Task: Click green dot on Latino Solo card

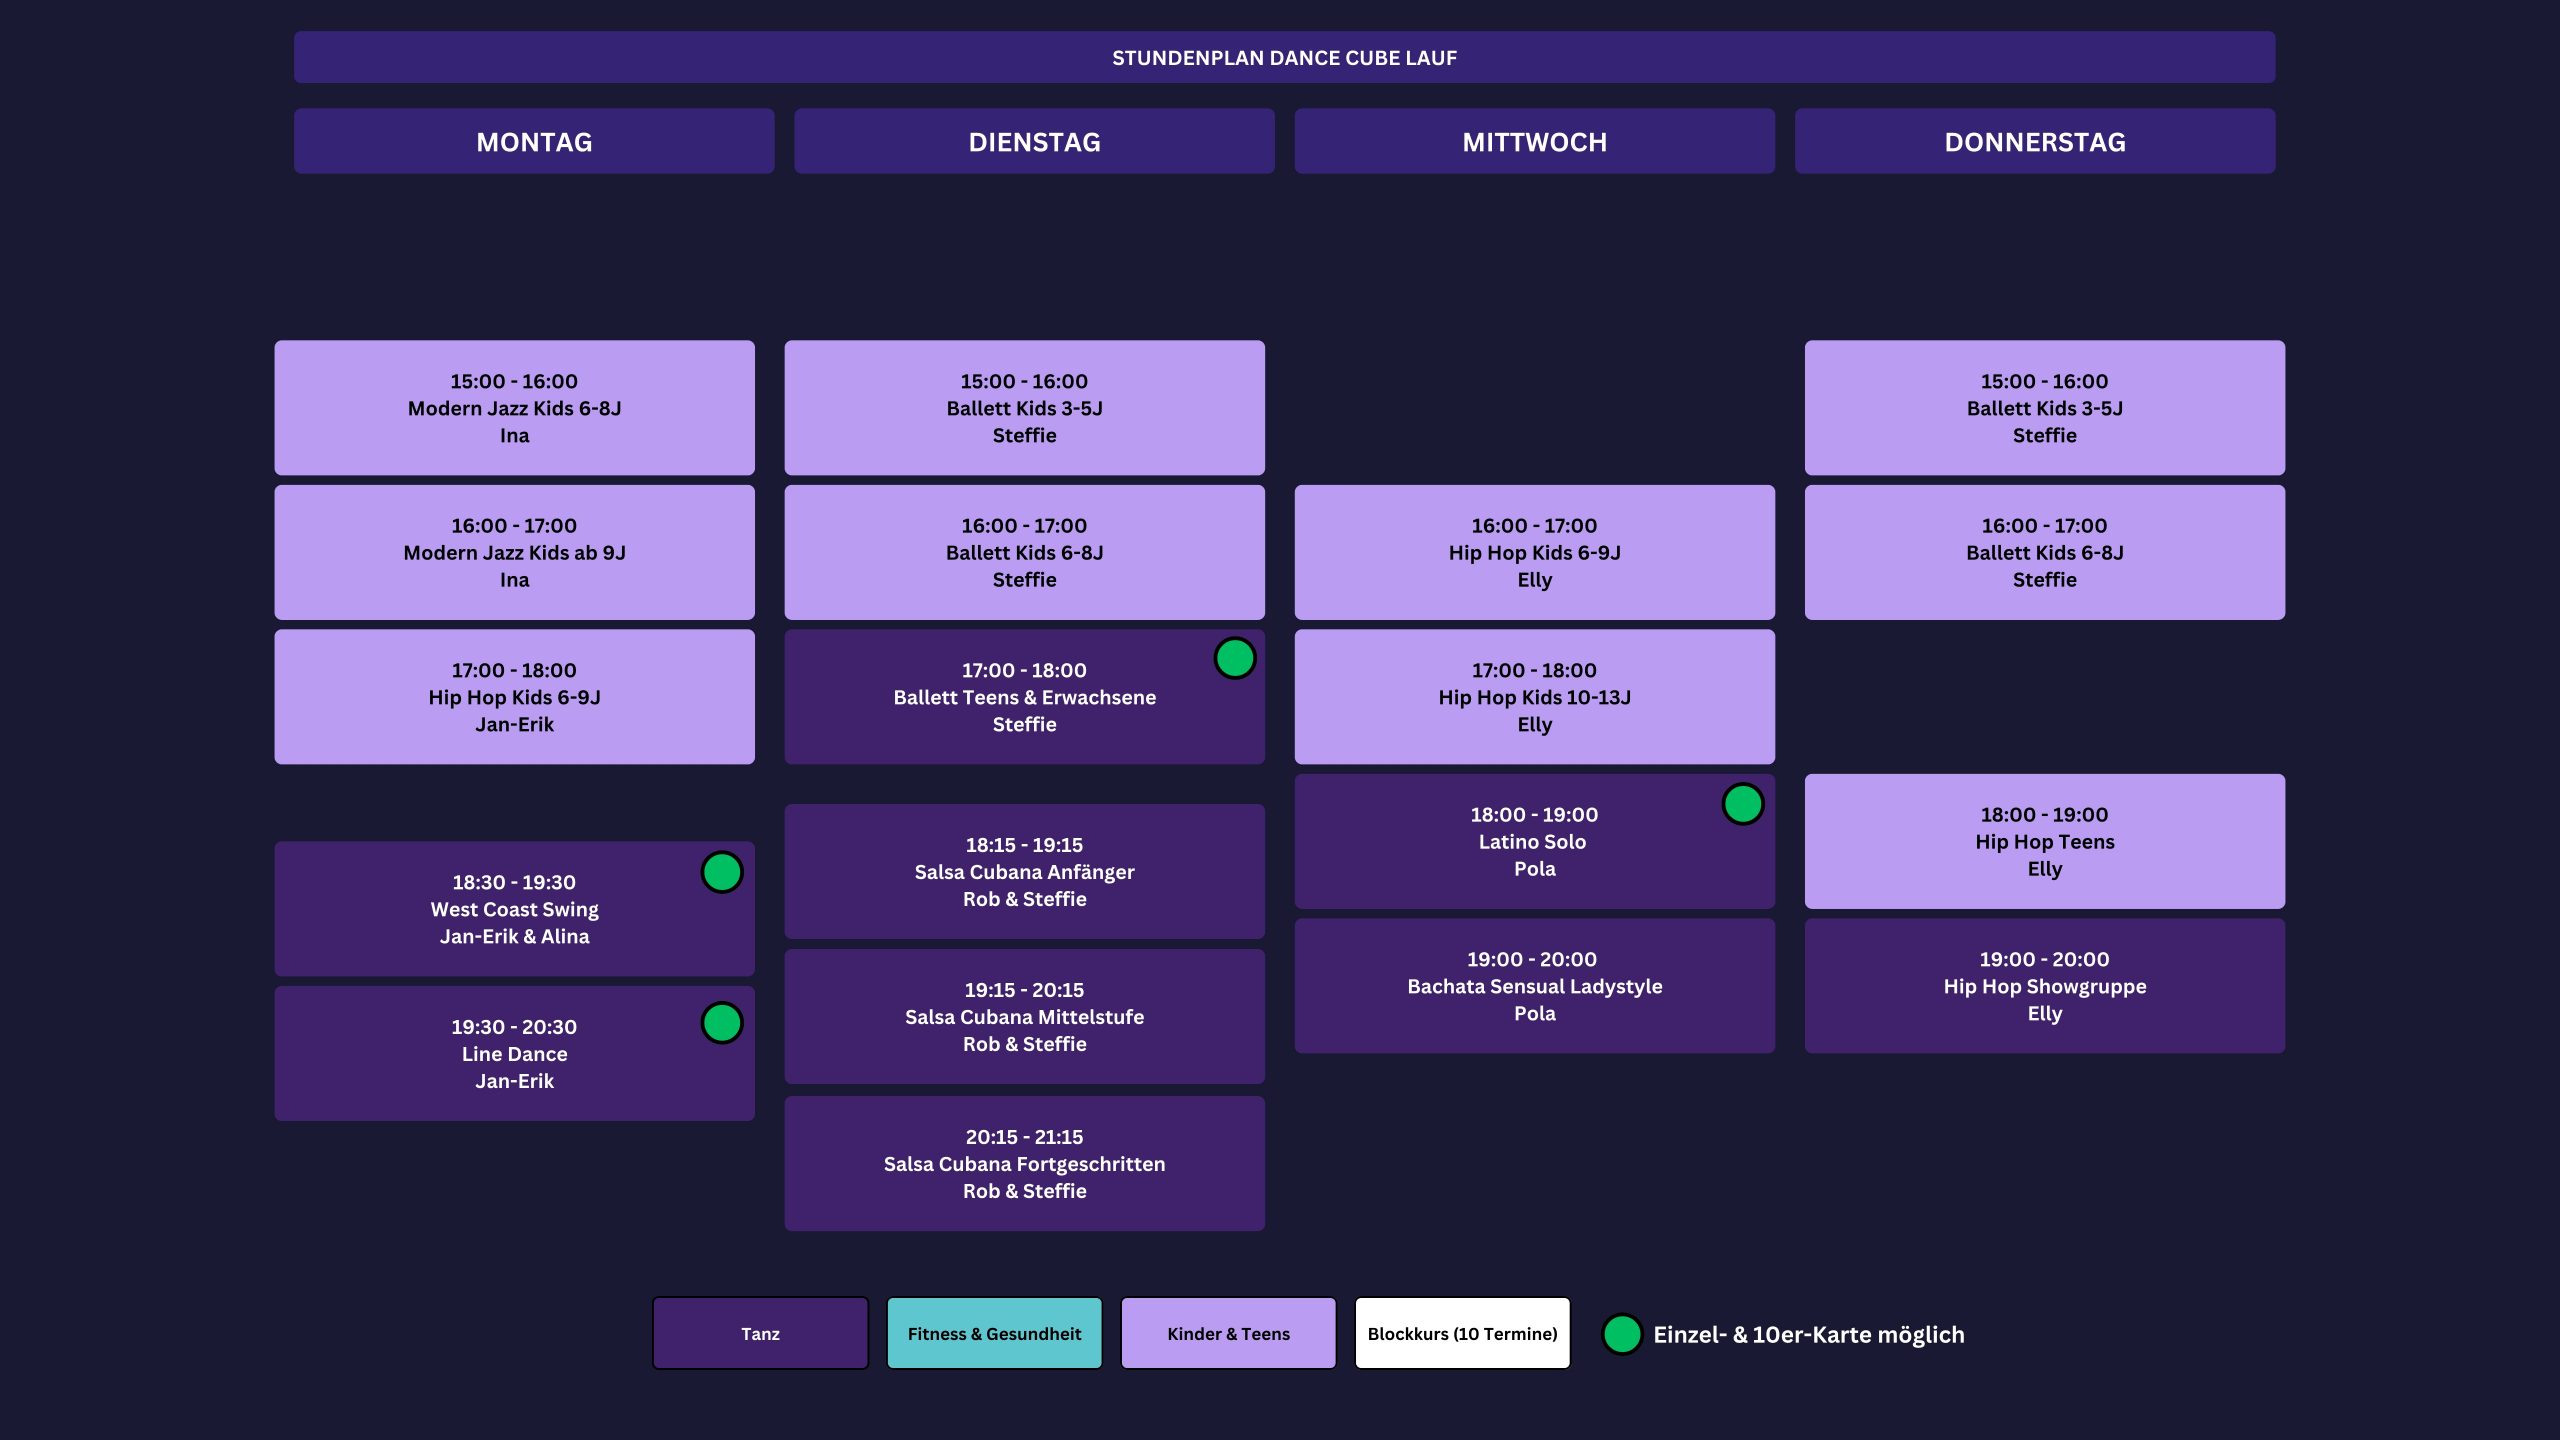Action: tap(1742, 804)
